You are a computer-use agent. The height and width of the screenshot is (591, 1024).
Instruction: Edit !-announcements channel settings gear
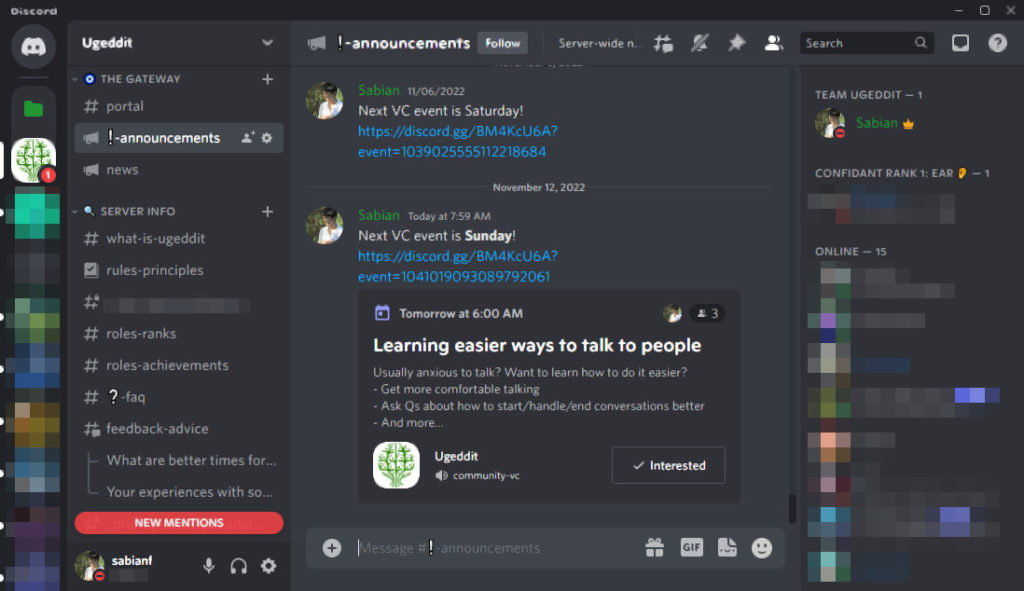point(266,138)
